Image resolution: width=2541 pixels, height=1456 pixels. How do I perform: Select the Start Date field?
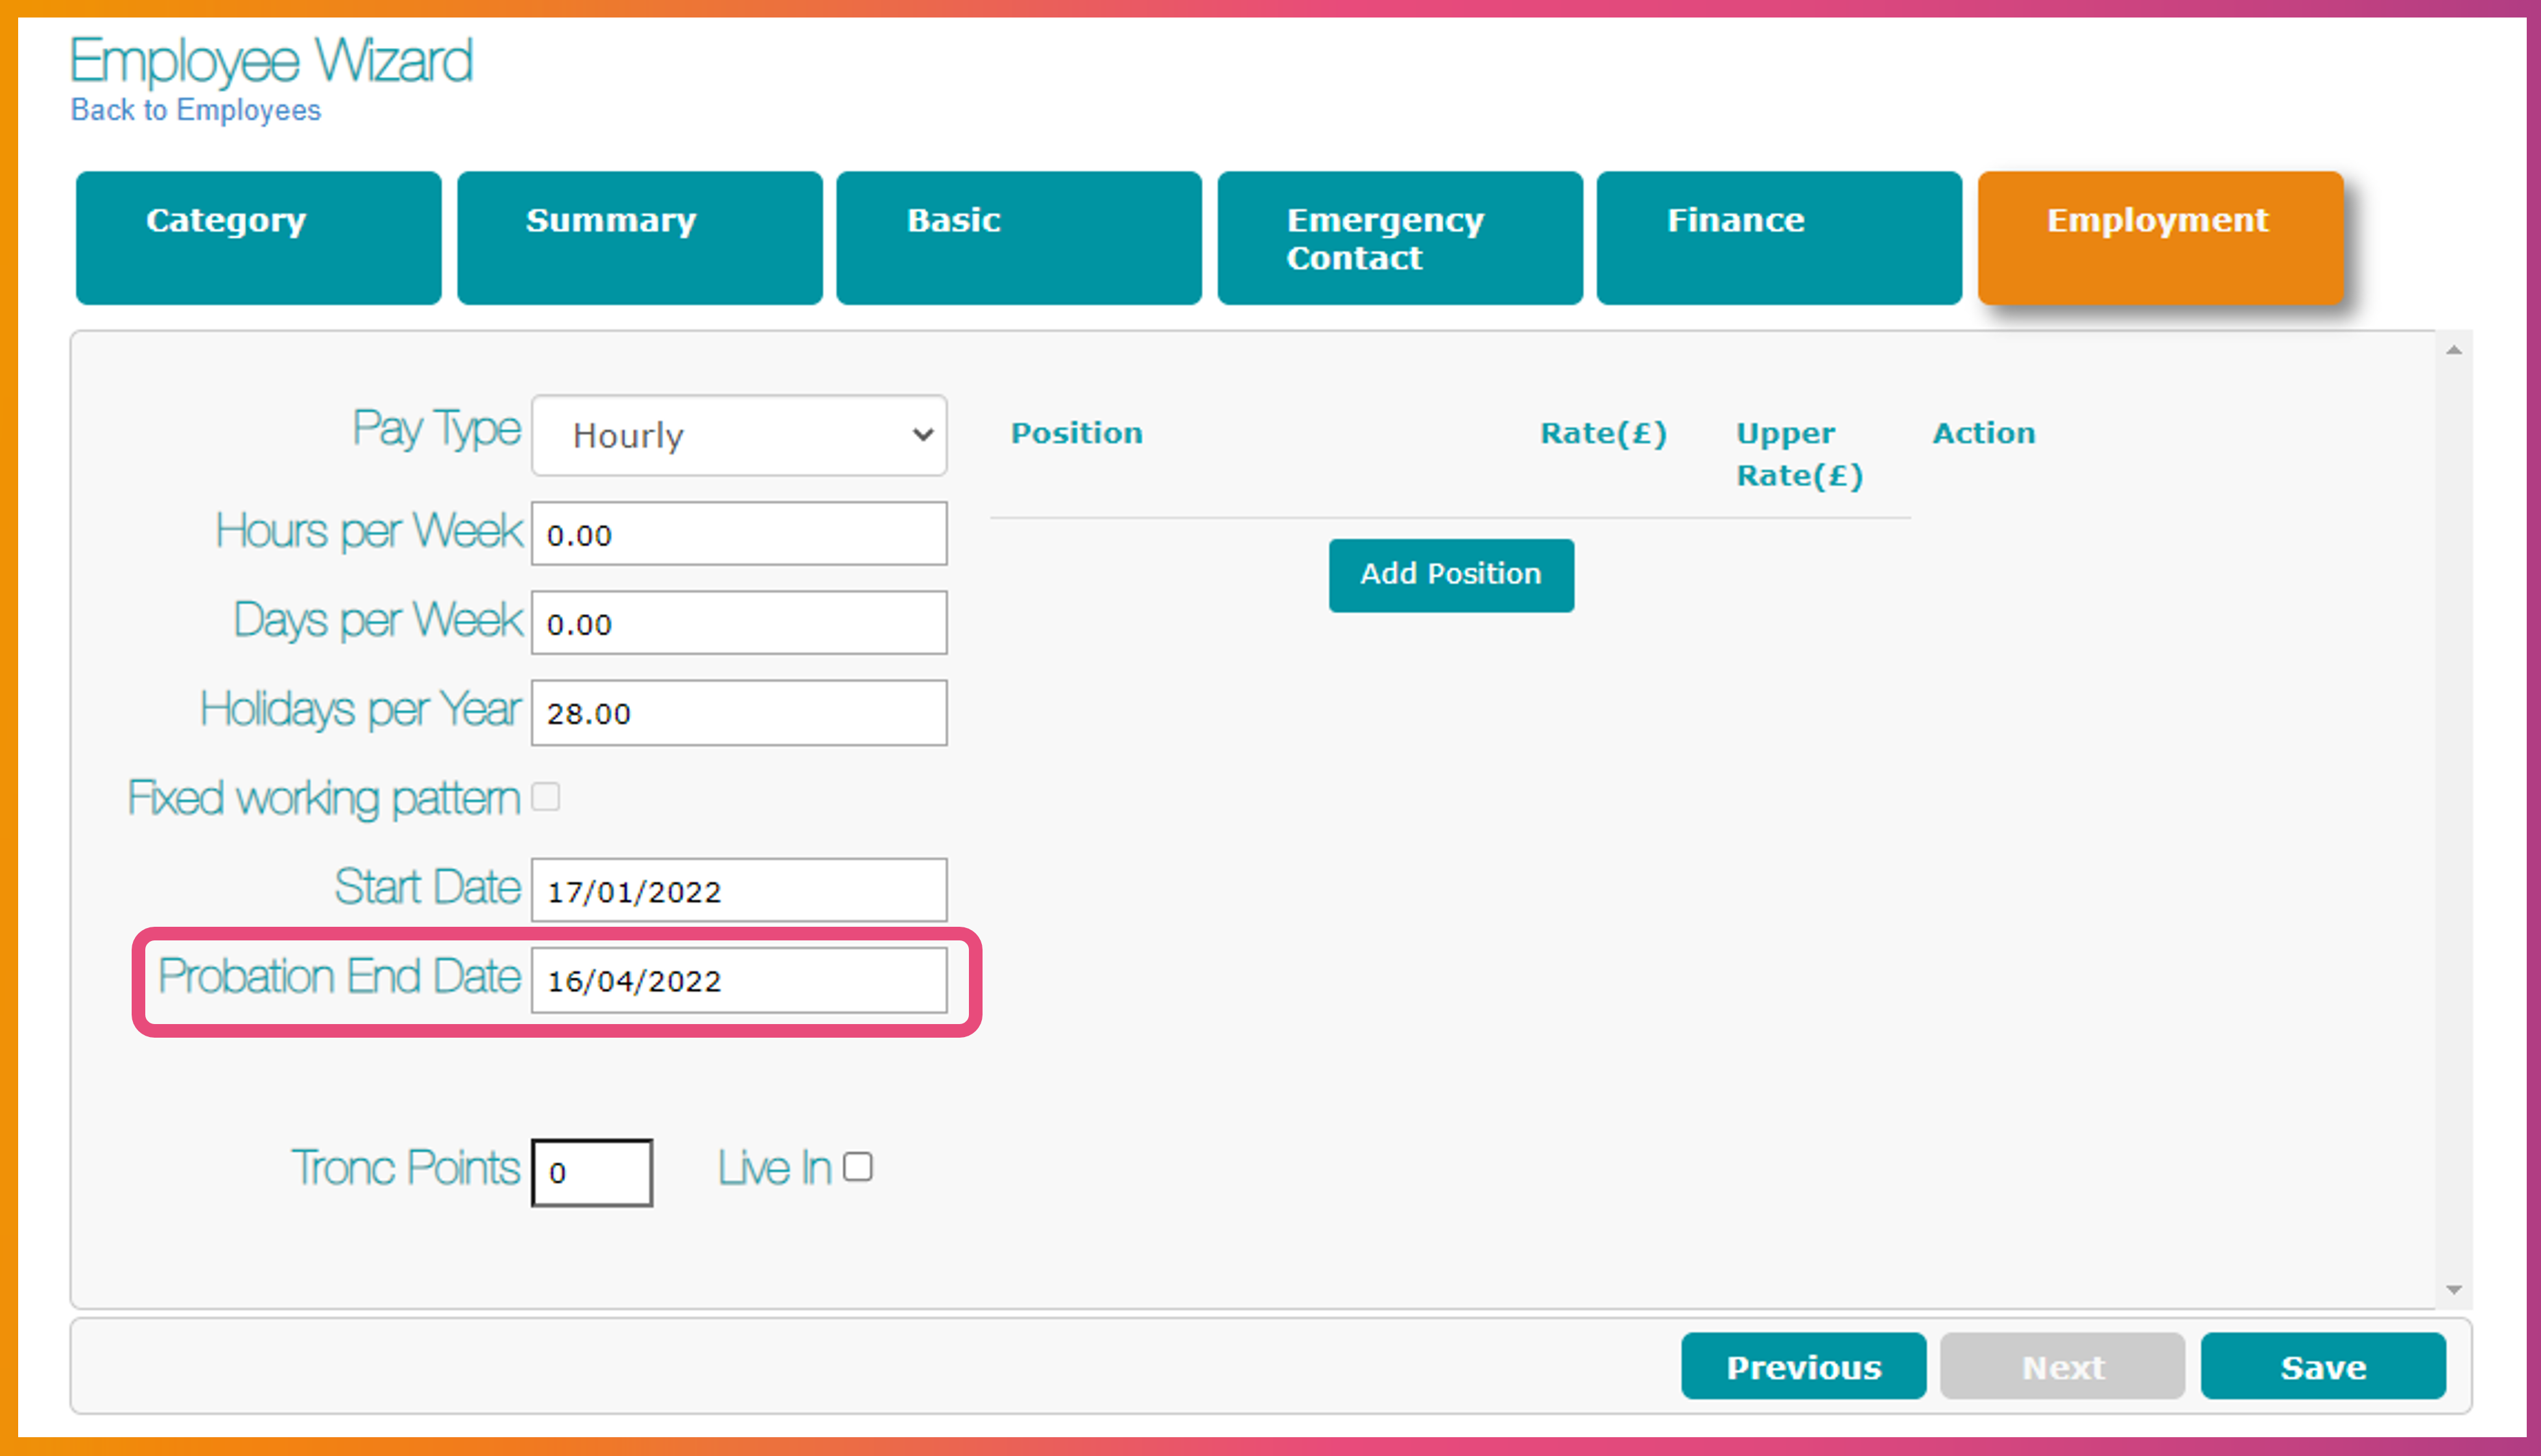click(x=738, y=890)
